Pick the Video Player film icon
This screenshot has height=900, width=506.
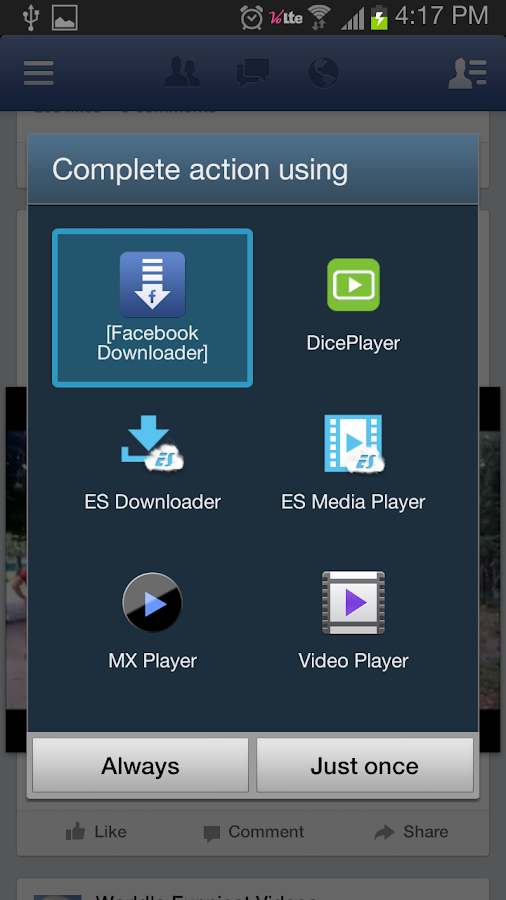[x=353, y=603]
